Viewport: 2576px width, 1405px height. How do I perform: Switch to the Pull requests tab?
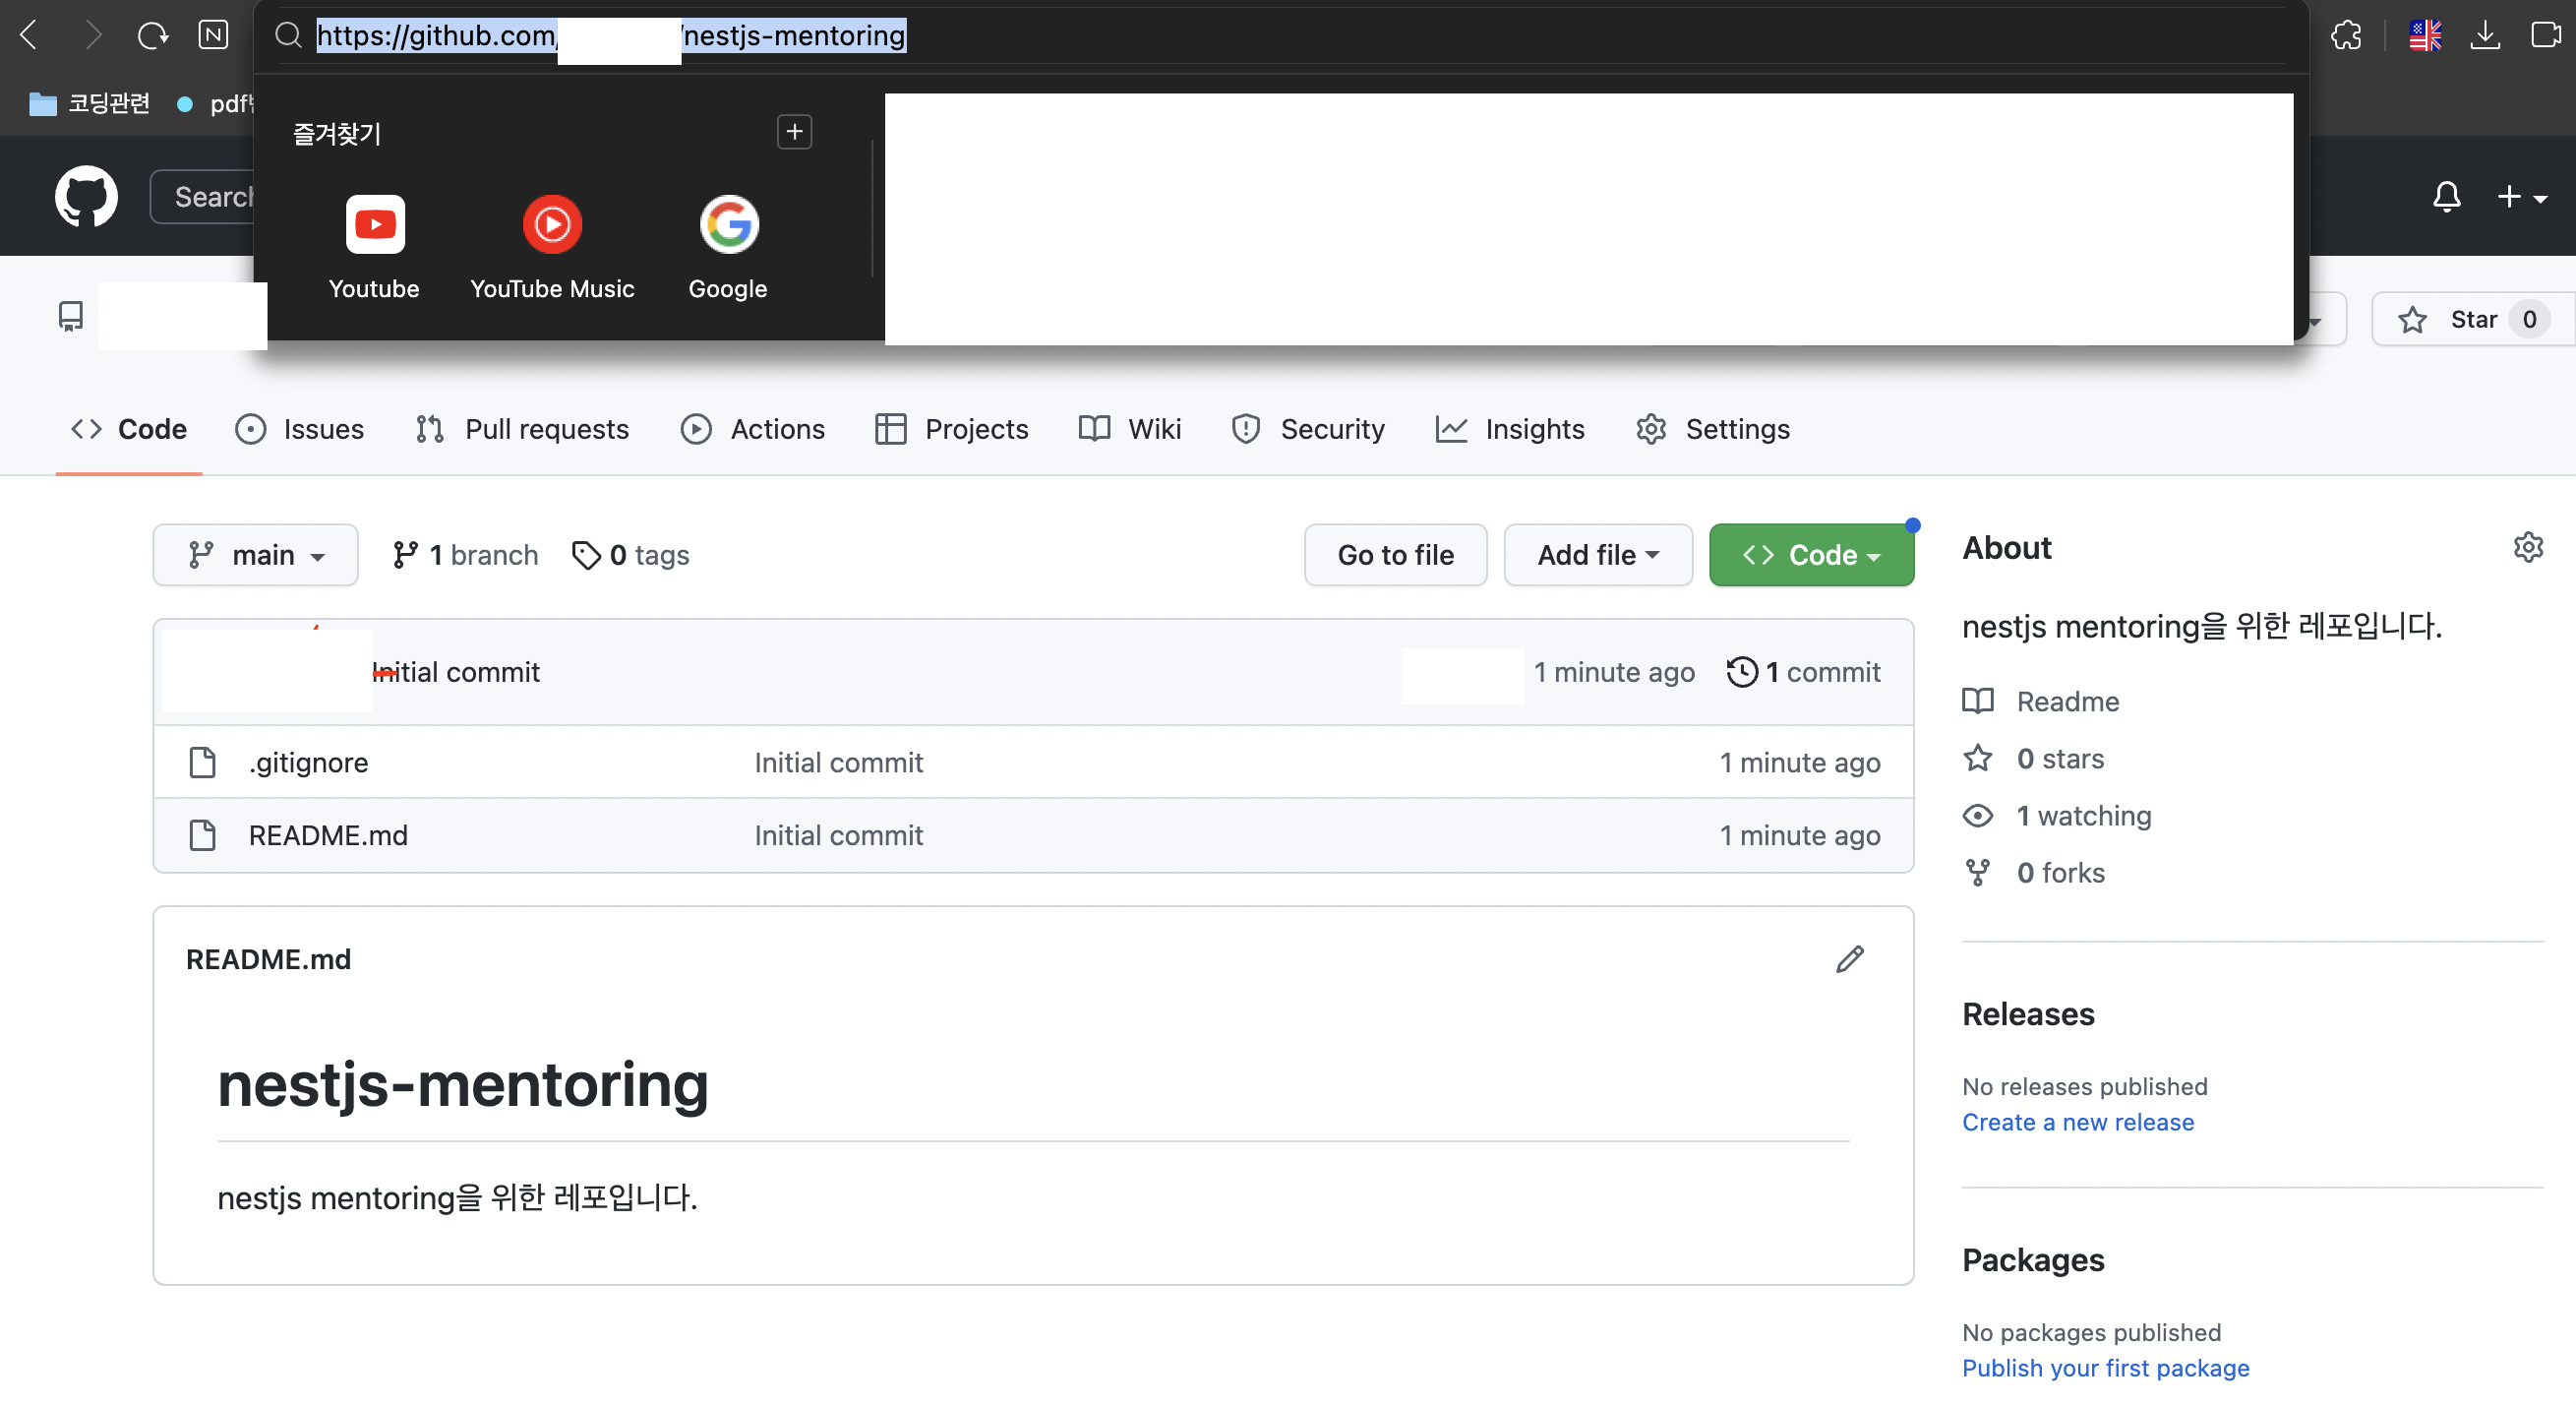pos(522,429)
